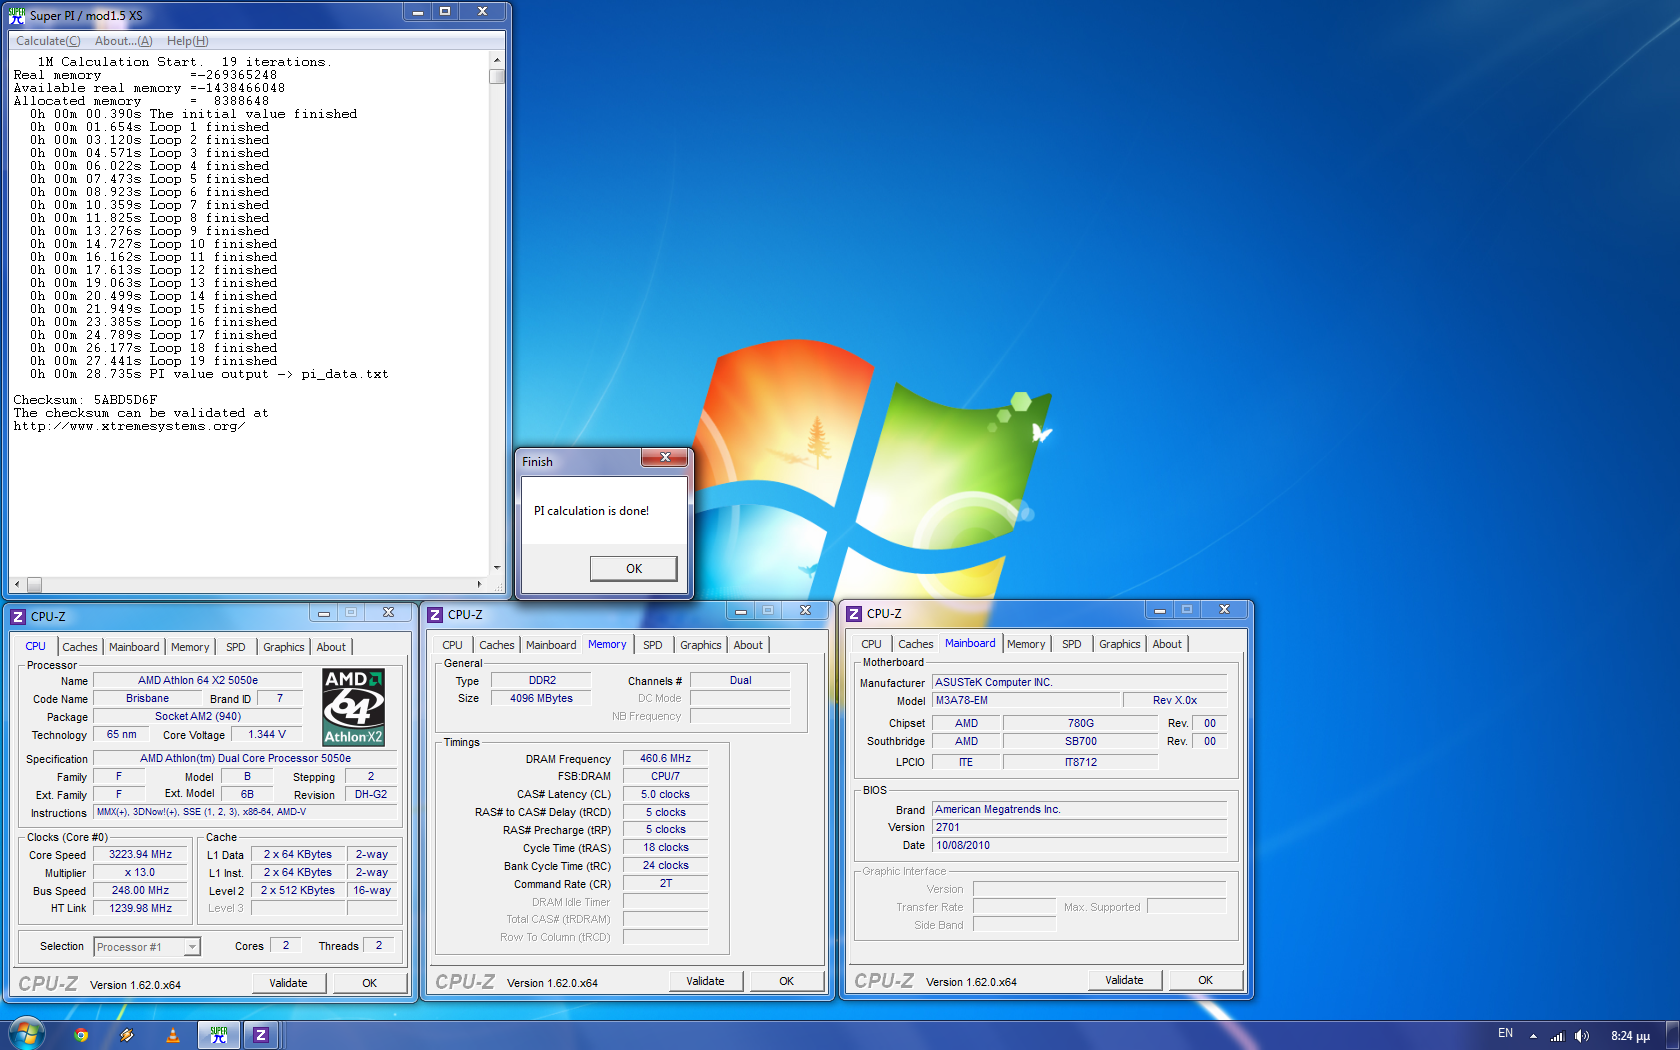
Task: Open the network signal tray icon
Action: click(x=1557, y=1036)
